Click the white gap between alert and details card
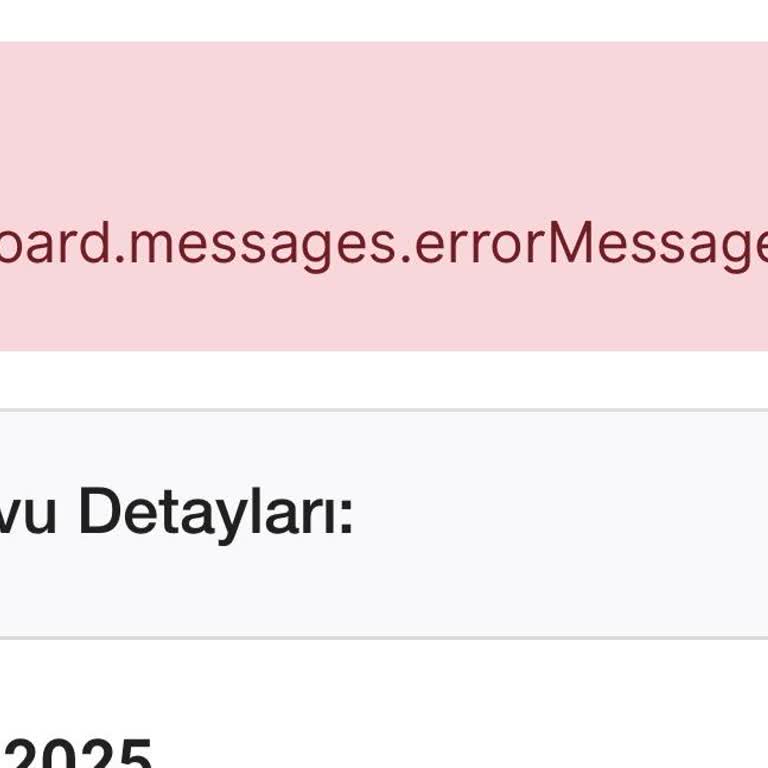Screen dimensions: 768x768 (384, 379)
